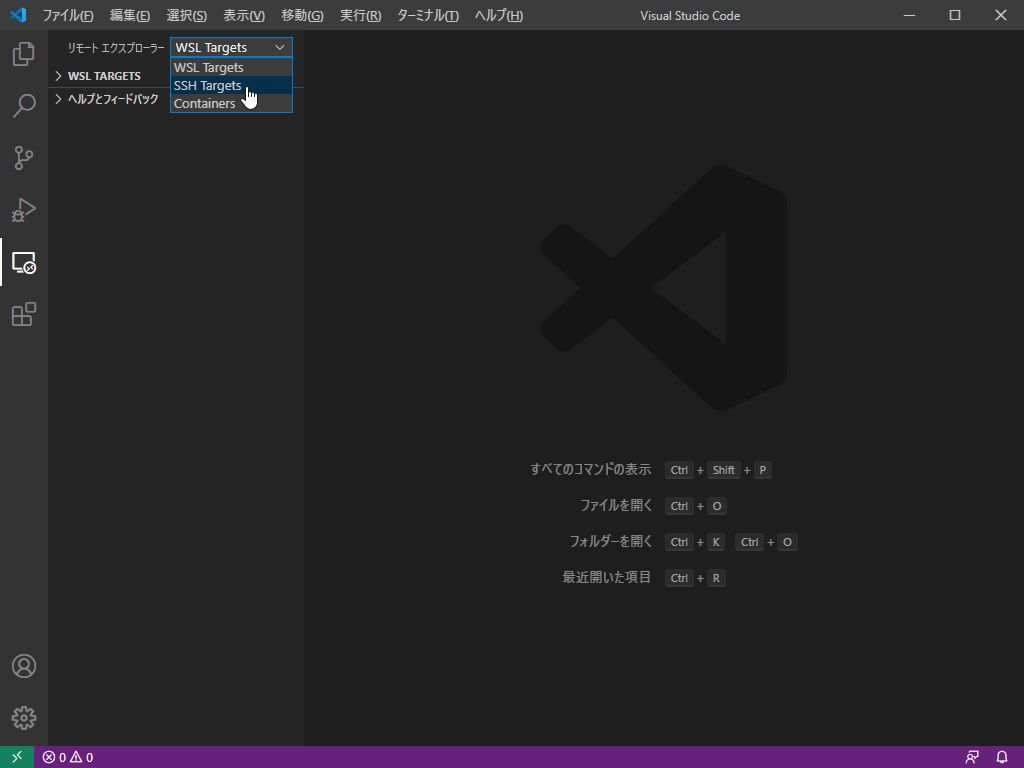Open the ヘルプ(H) menu
This screenshot has width=1024, height=768.
(498, 15)
